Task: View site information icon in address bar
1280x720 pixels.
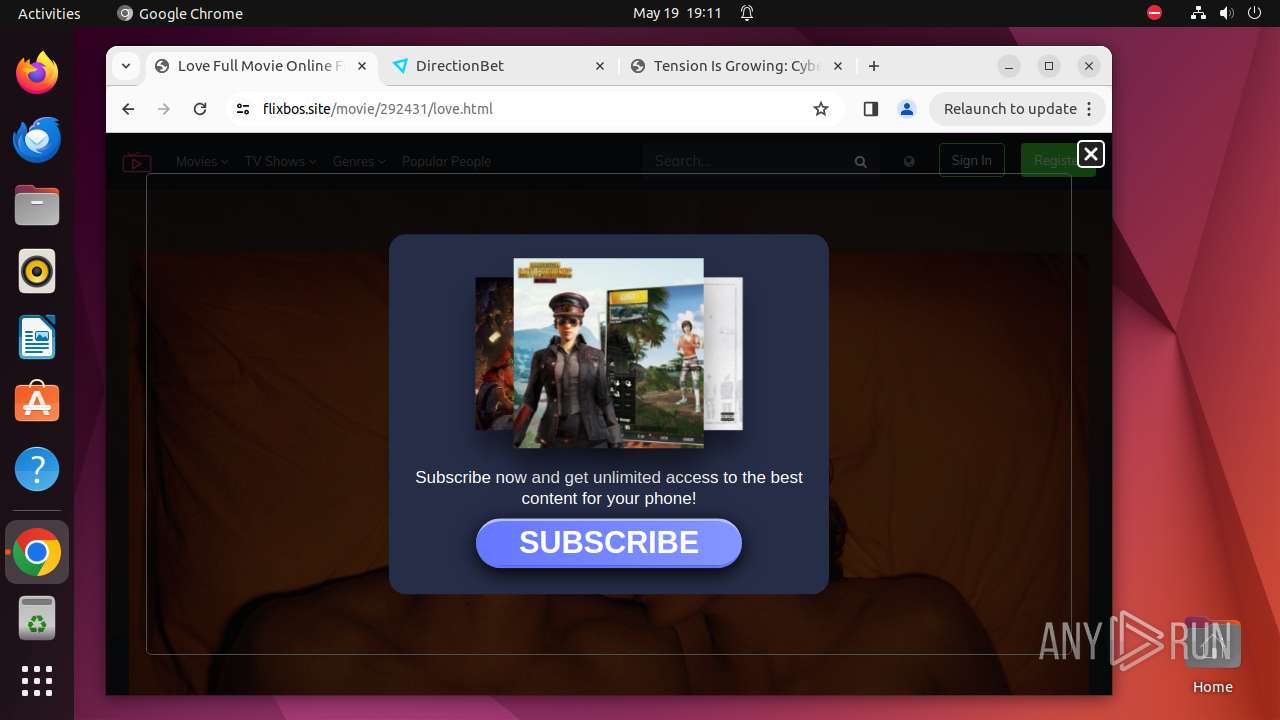Action: pos(243,109)
